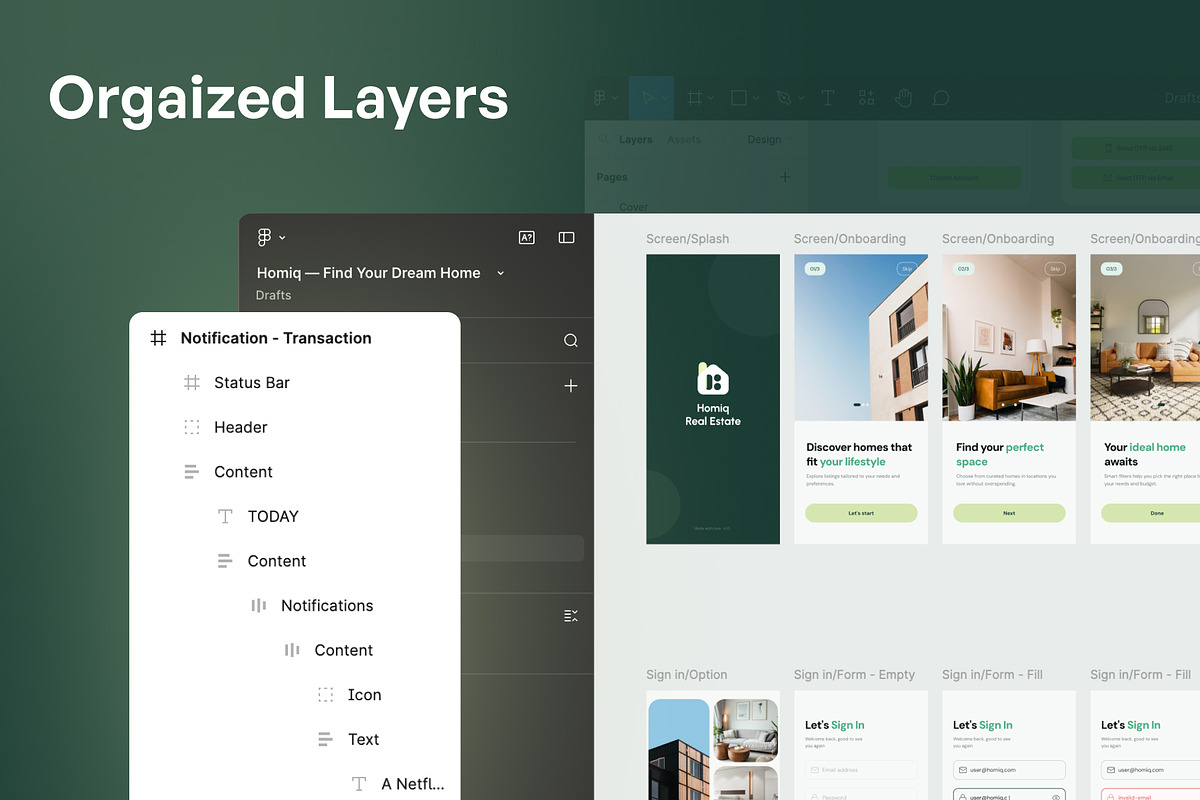Click the frame icon beside Status Bar
The height and width of the screenshot is (800, 1200).
coord(192,382)
